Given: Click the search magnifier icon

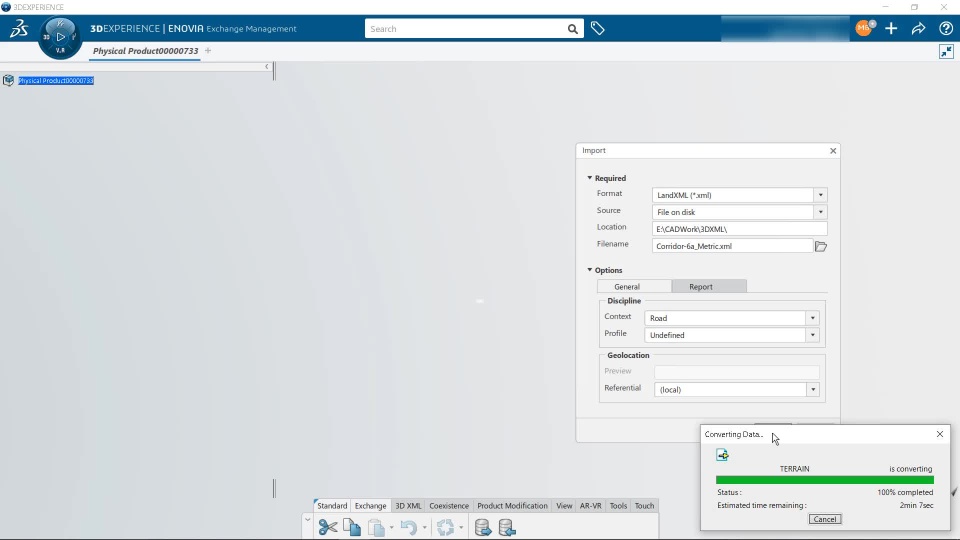Looking at the screenshot, I should [x=572, y=29].
